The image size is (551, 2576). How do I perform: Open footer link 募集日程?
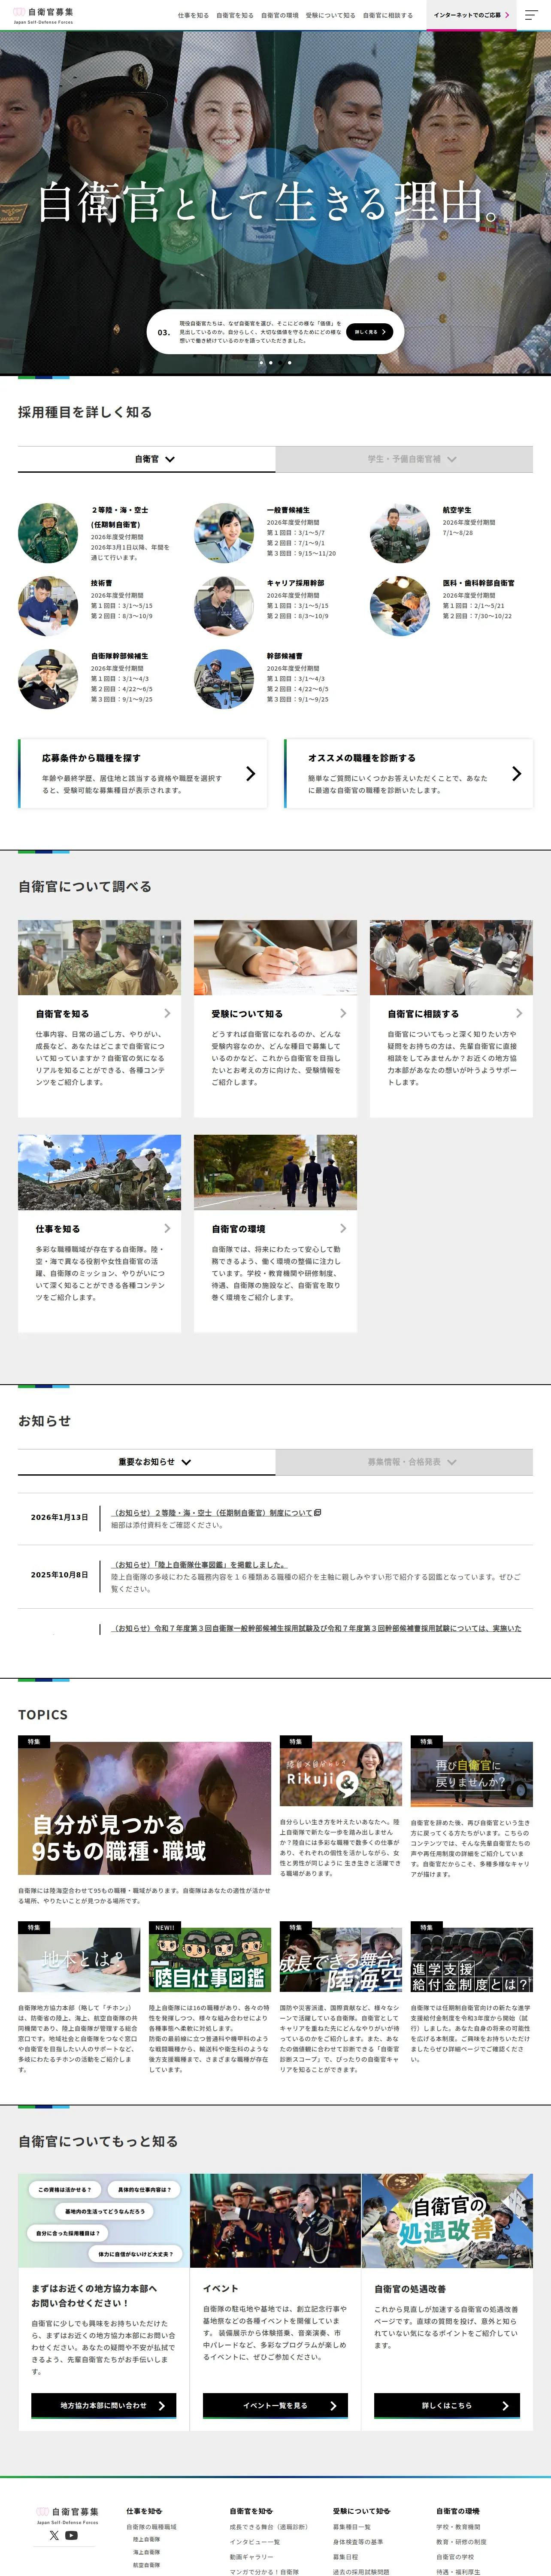(345, 2557)
